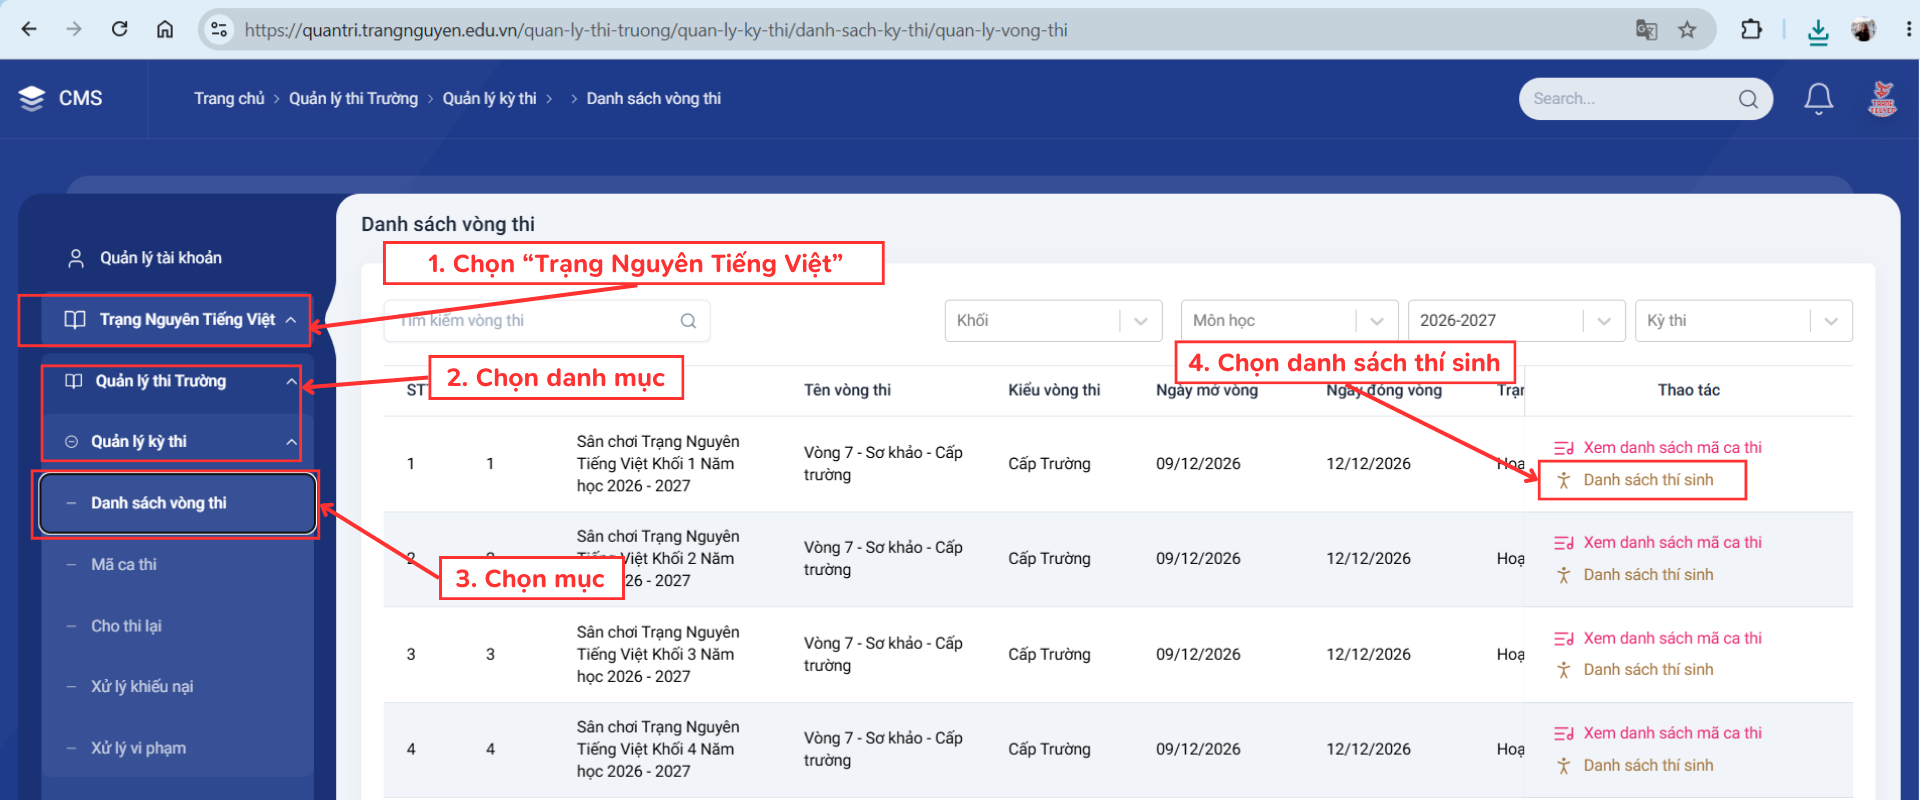Open Xem danh sách mã ca thi for Khối 2

tap(1672, 543)
